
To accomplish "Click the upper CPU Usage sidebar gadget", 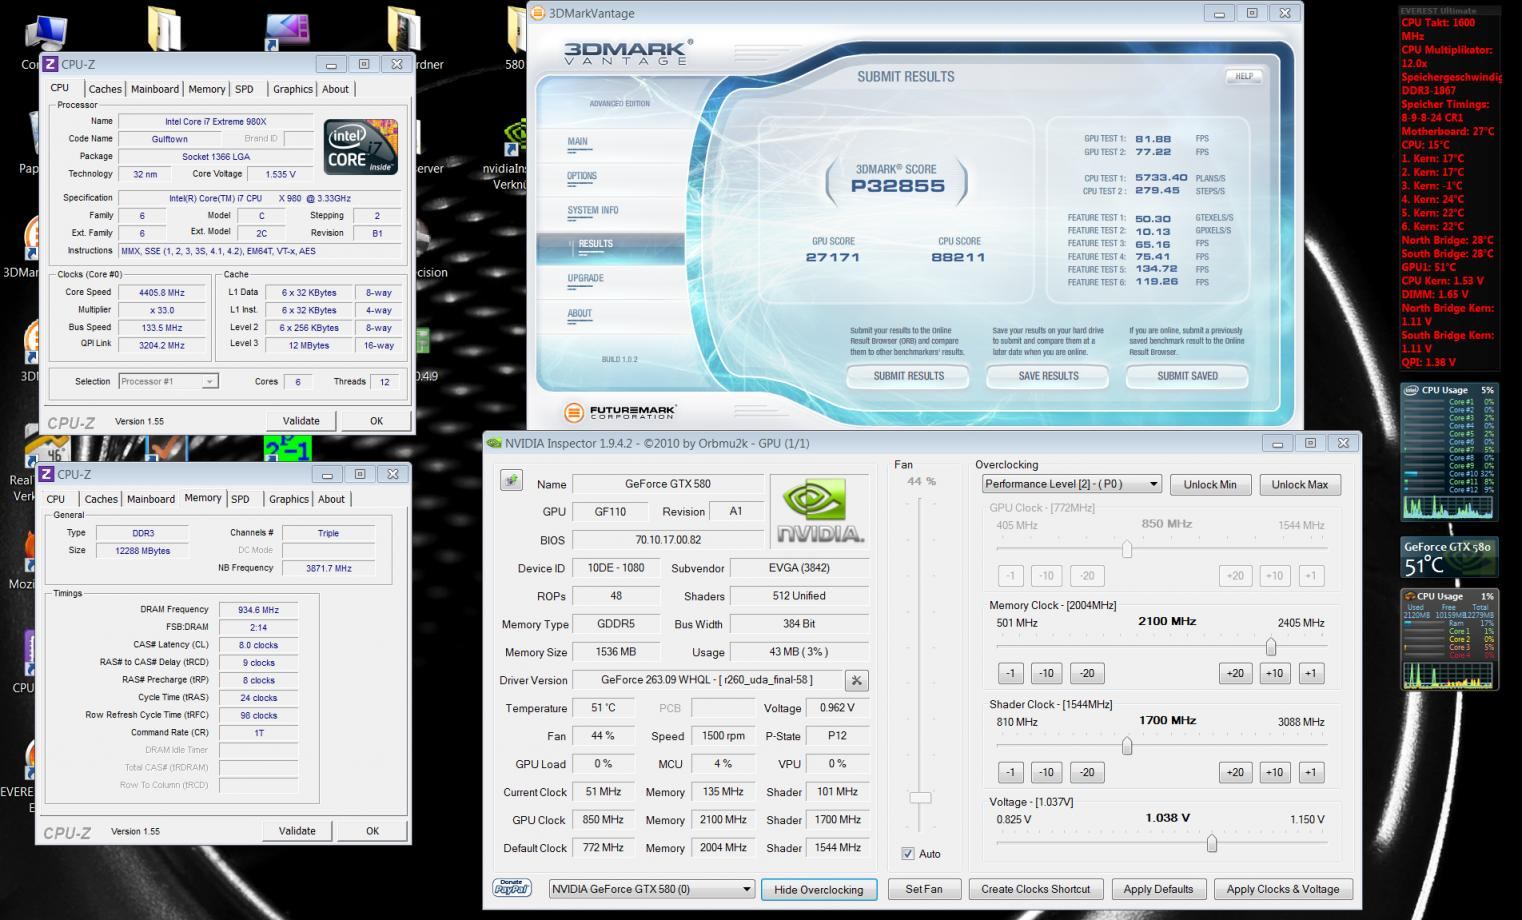I will click(x=1448, y=451).
